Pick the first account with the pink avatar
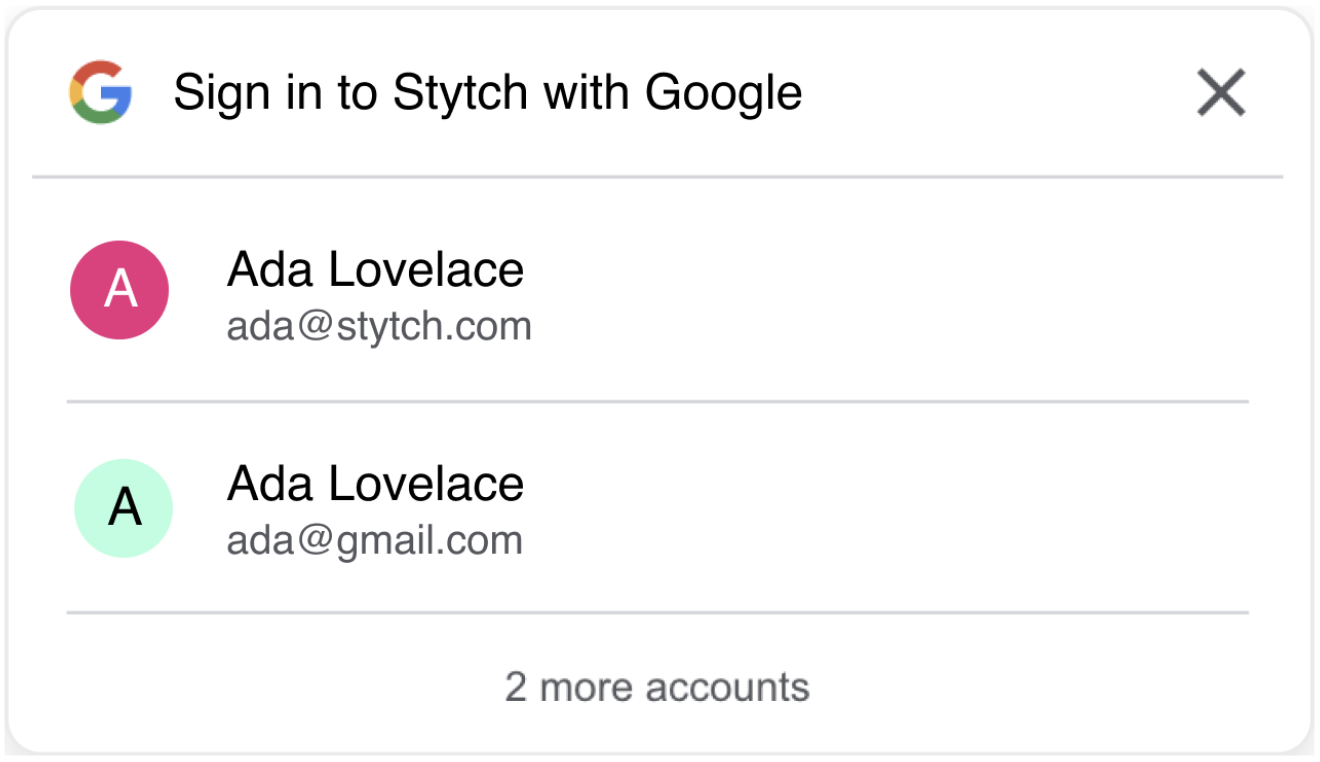 (x=658, y=290)
